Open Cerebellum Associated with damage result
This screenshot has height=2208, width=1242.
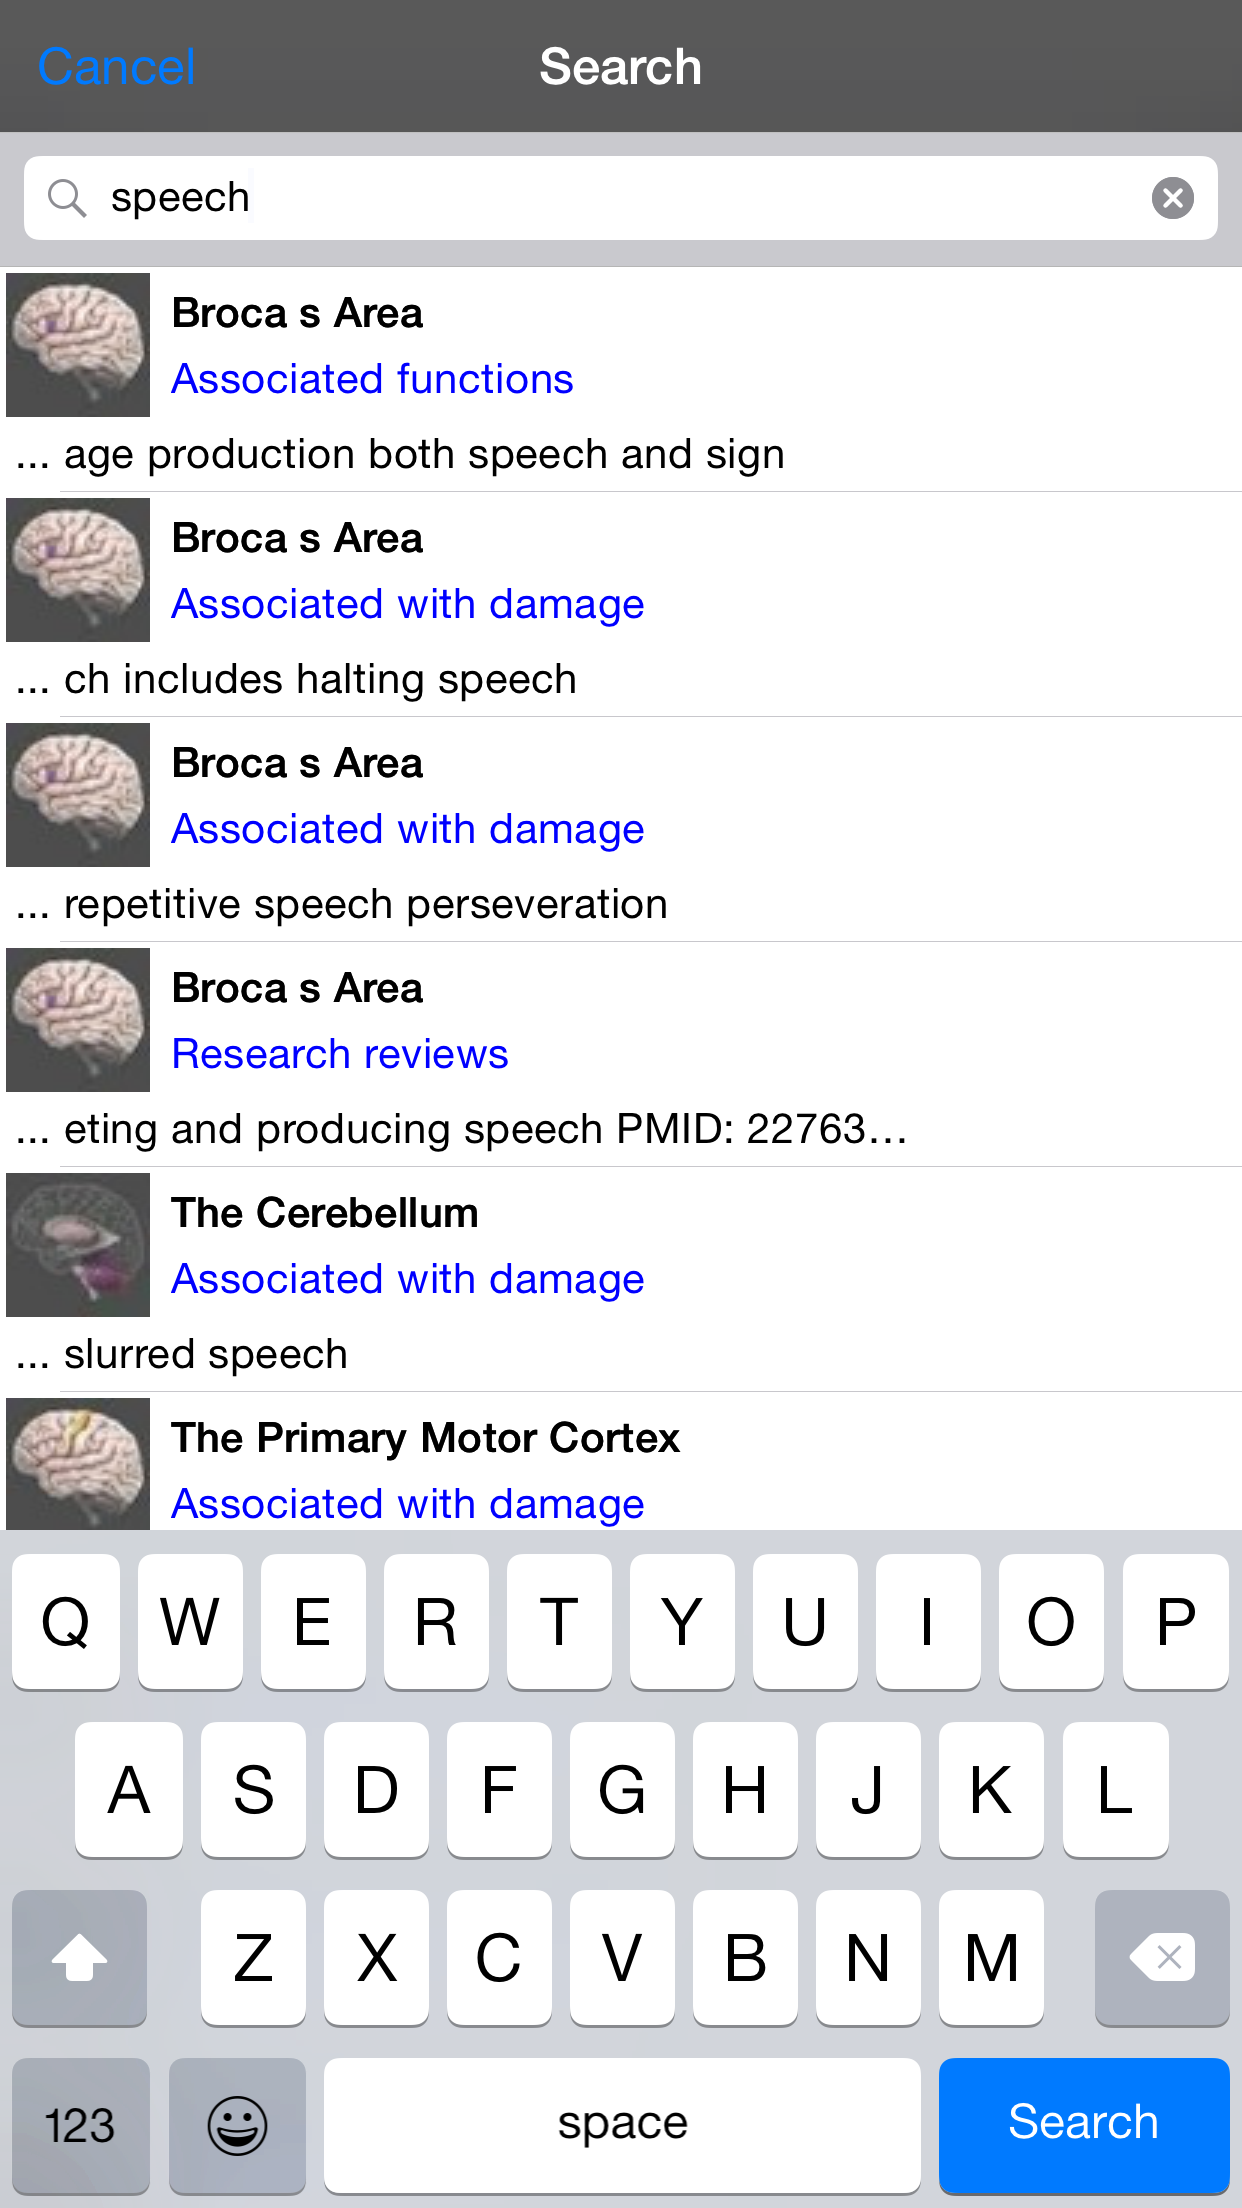pyautogui.click(x=407, y=1279)
